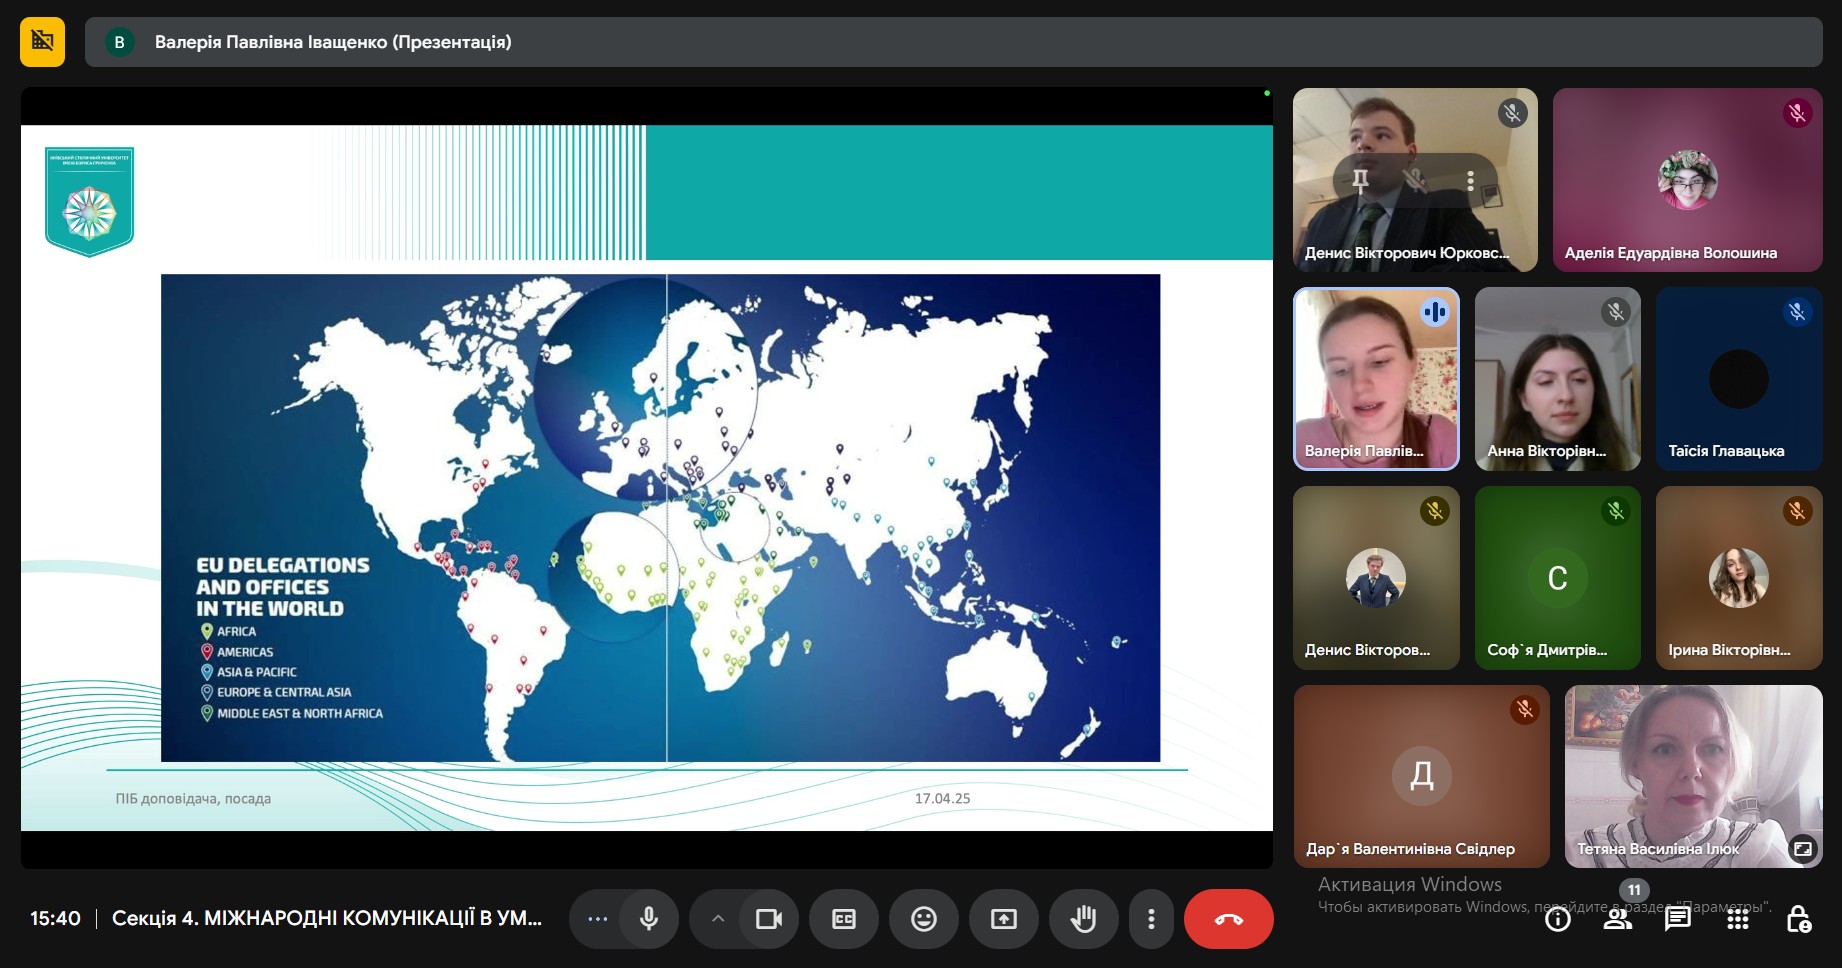
Task: Open the activities grid icon
Action: tap(1738, 919)
